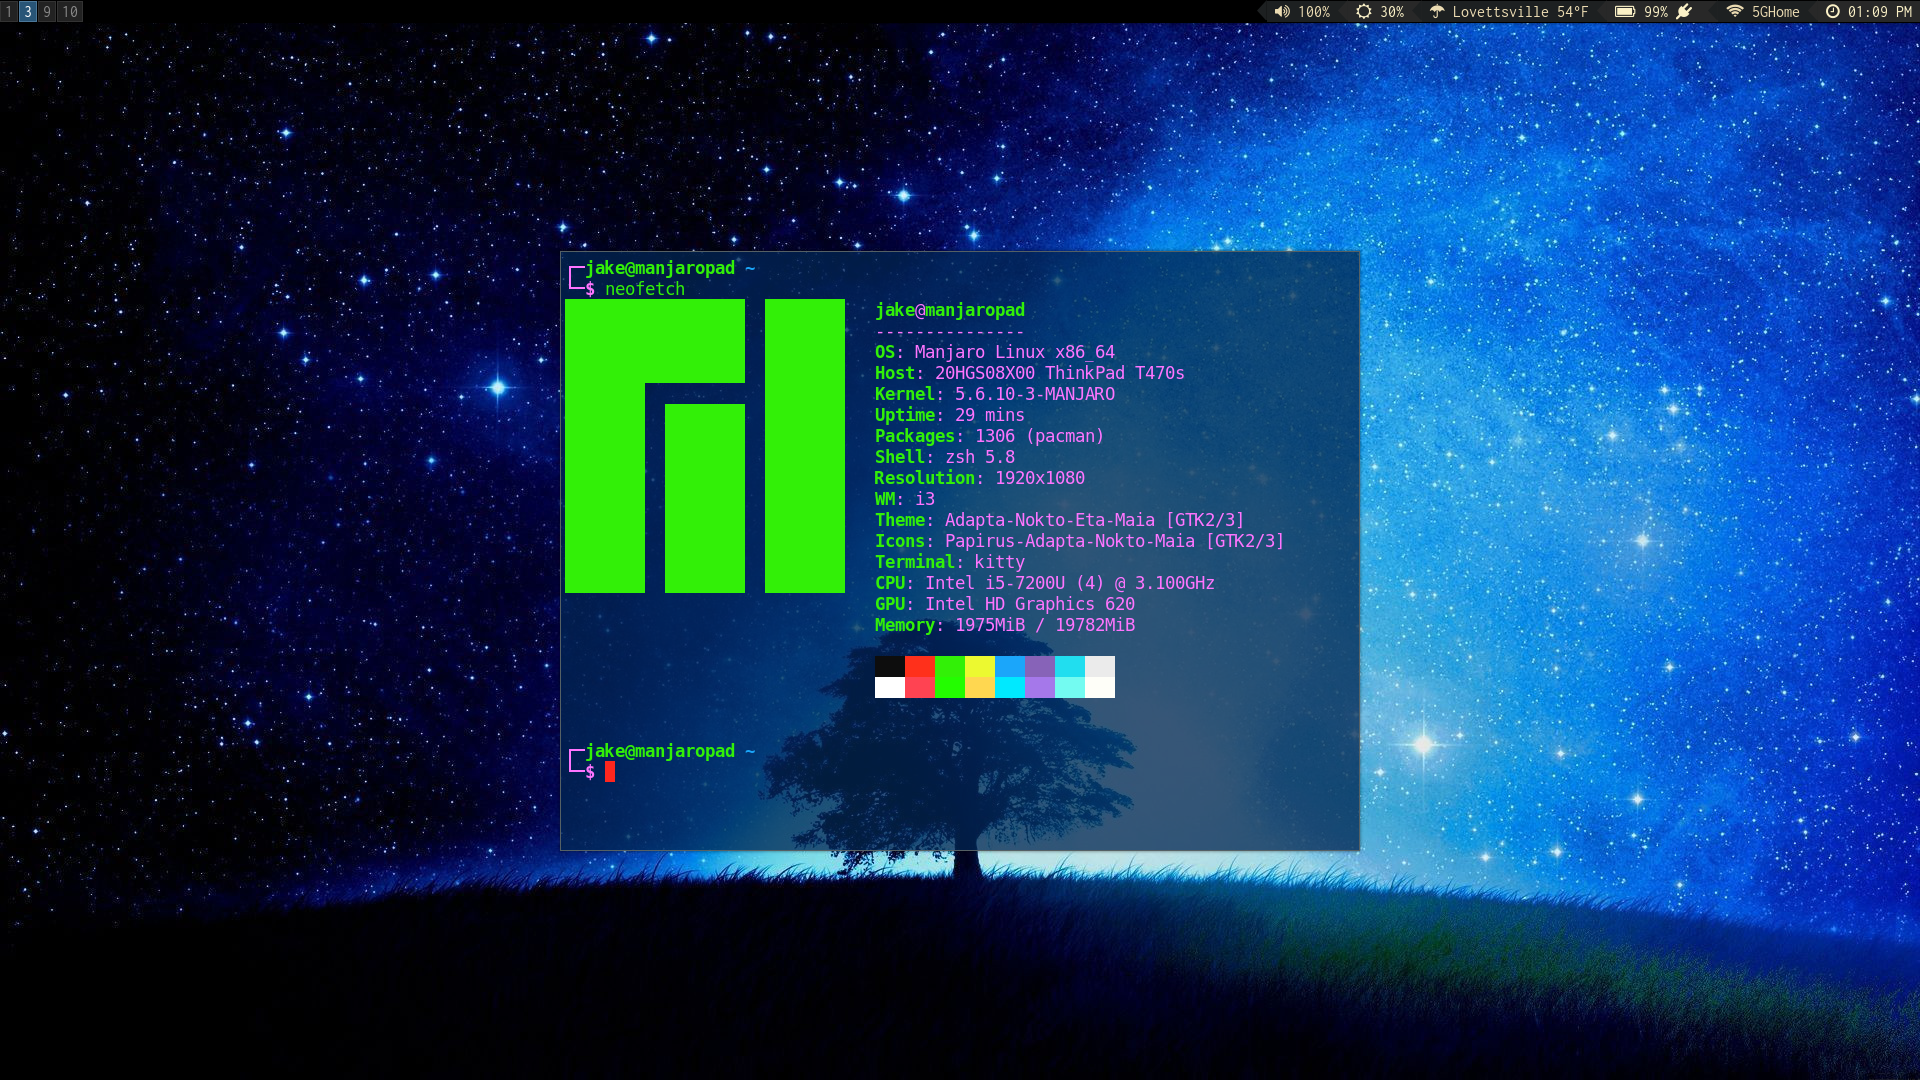Click the CPU: Intel i5-7200U line
Screen dimensions: 1920x1080
[x=1045, y=583]
